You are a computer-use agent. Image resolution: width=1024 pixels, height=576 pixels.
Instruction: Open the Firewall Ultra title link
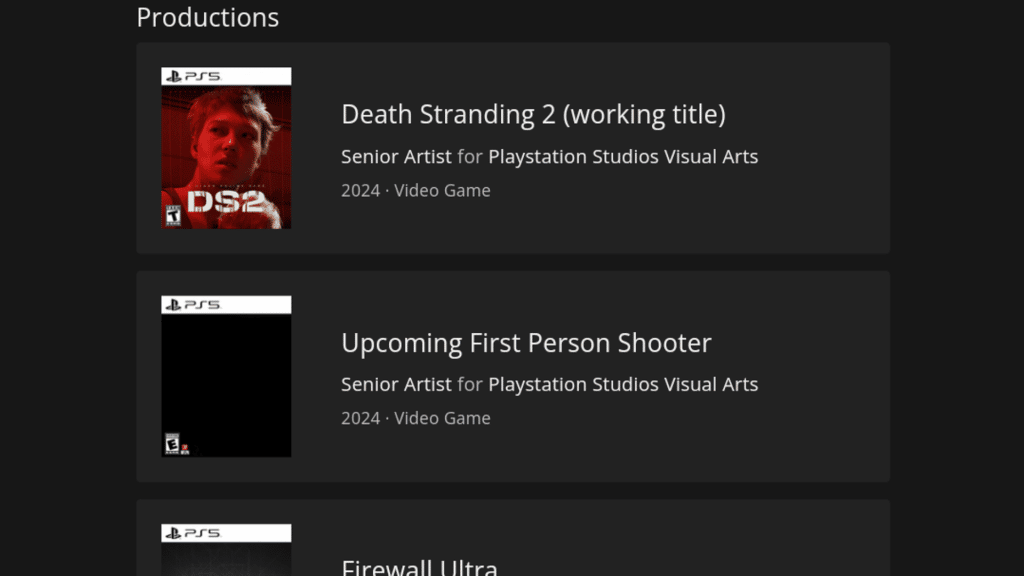[419, 567]
